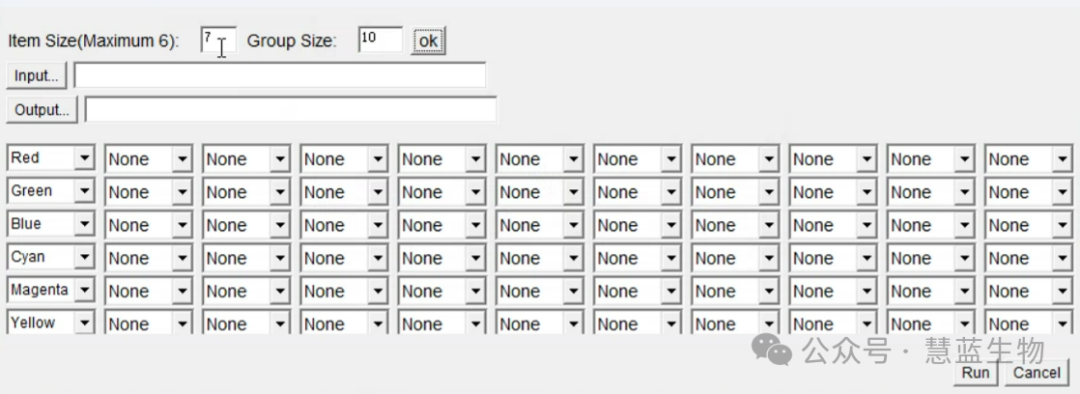The height and width of the screenshot is (394, 1080).
Task: Open the Cyan color dropdown
Action: [x=84, y=258]
